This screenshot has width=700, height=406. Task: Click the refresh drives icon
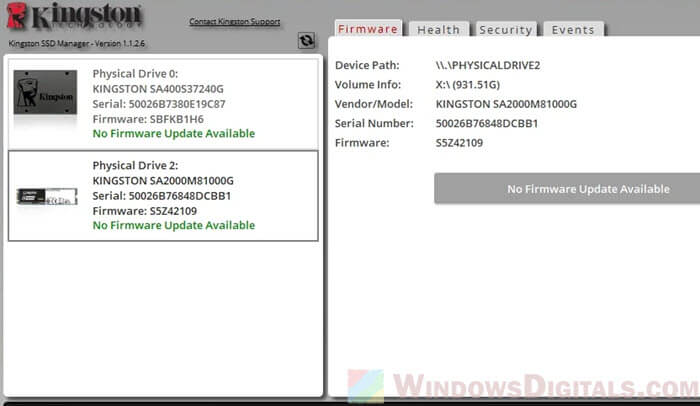306,41
